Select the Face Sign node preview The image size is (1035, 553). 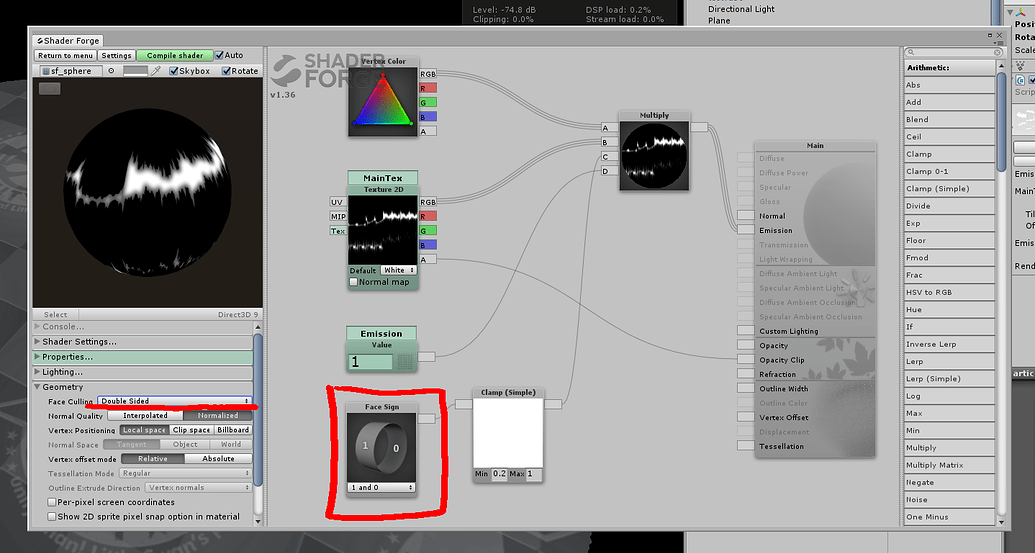pos(381,447)
